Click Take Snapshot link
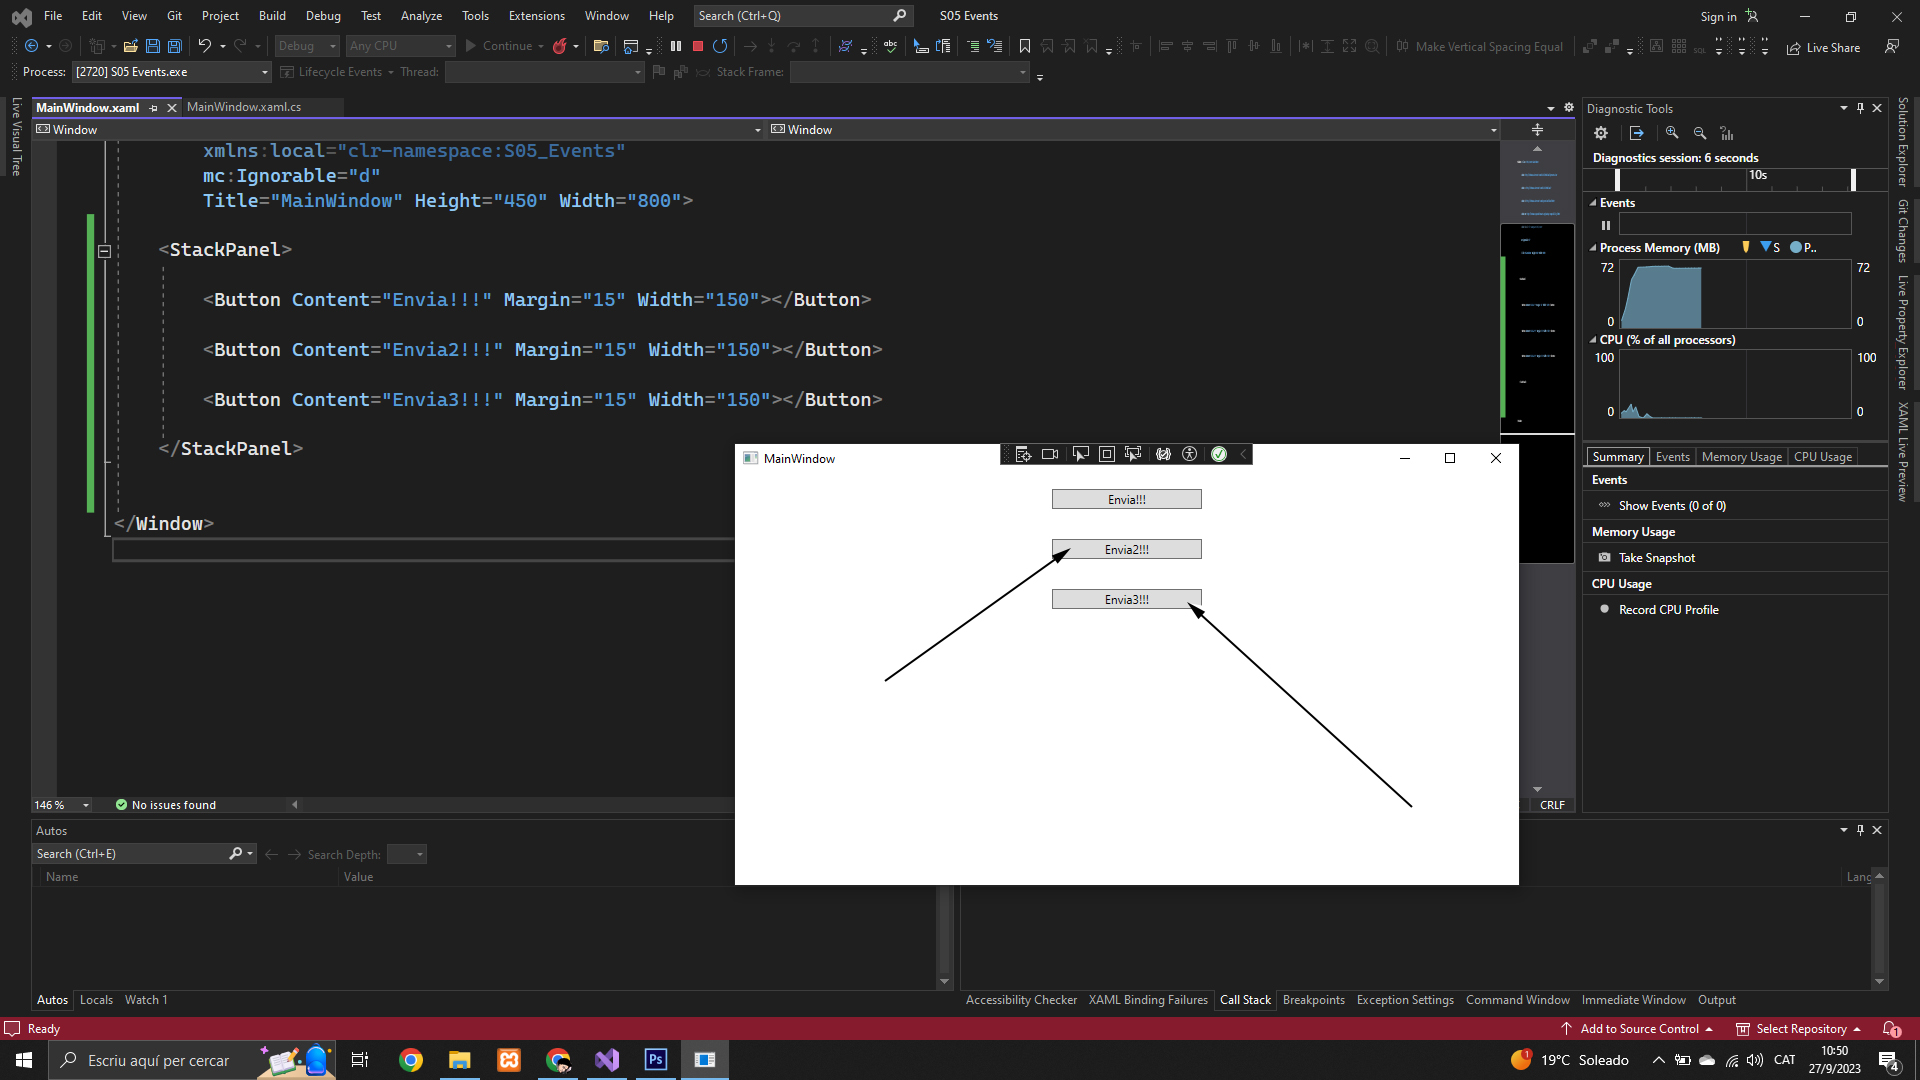The height and width of the screenshot is (1080, 1920). 1656,558
